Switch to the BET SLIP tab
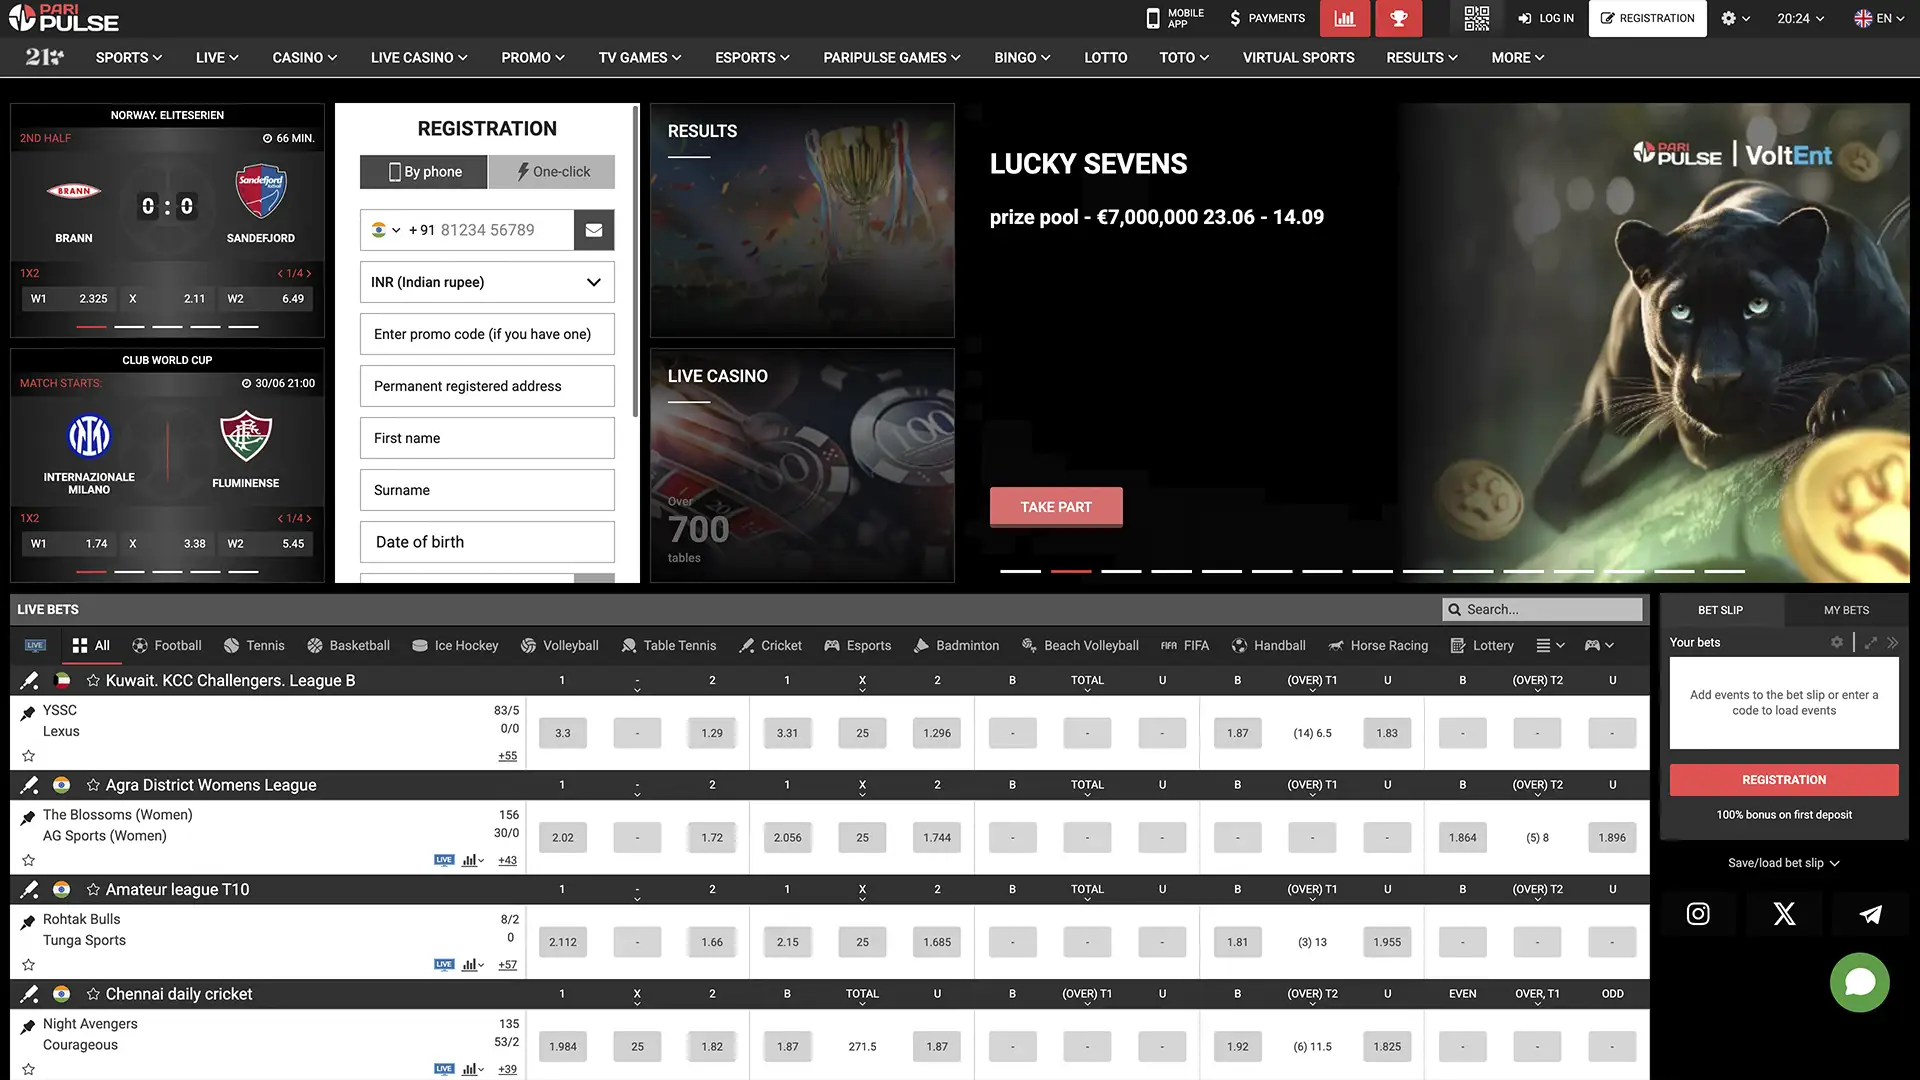Viewport: 1920px width, 1080px height. pyautogui.click(x=1720, y=610)
